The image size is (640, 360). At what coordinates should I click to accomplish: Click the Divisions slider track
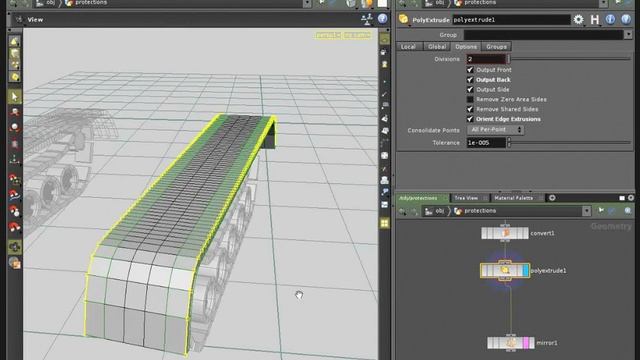point(571,59)
